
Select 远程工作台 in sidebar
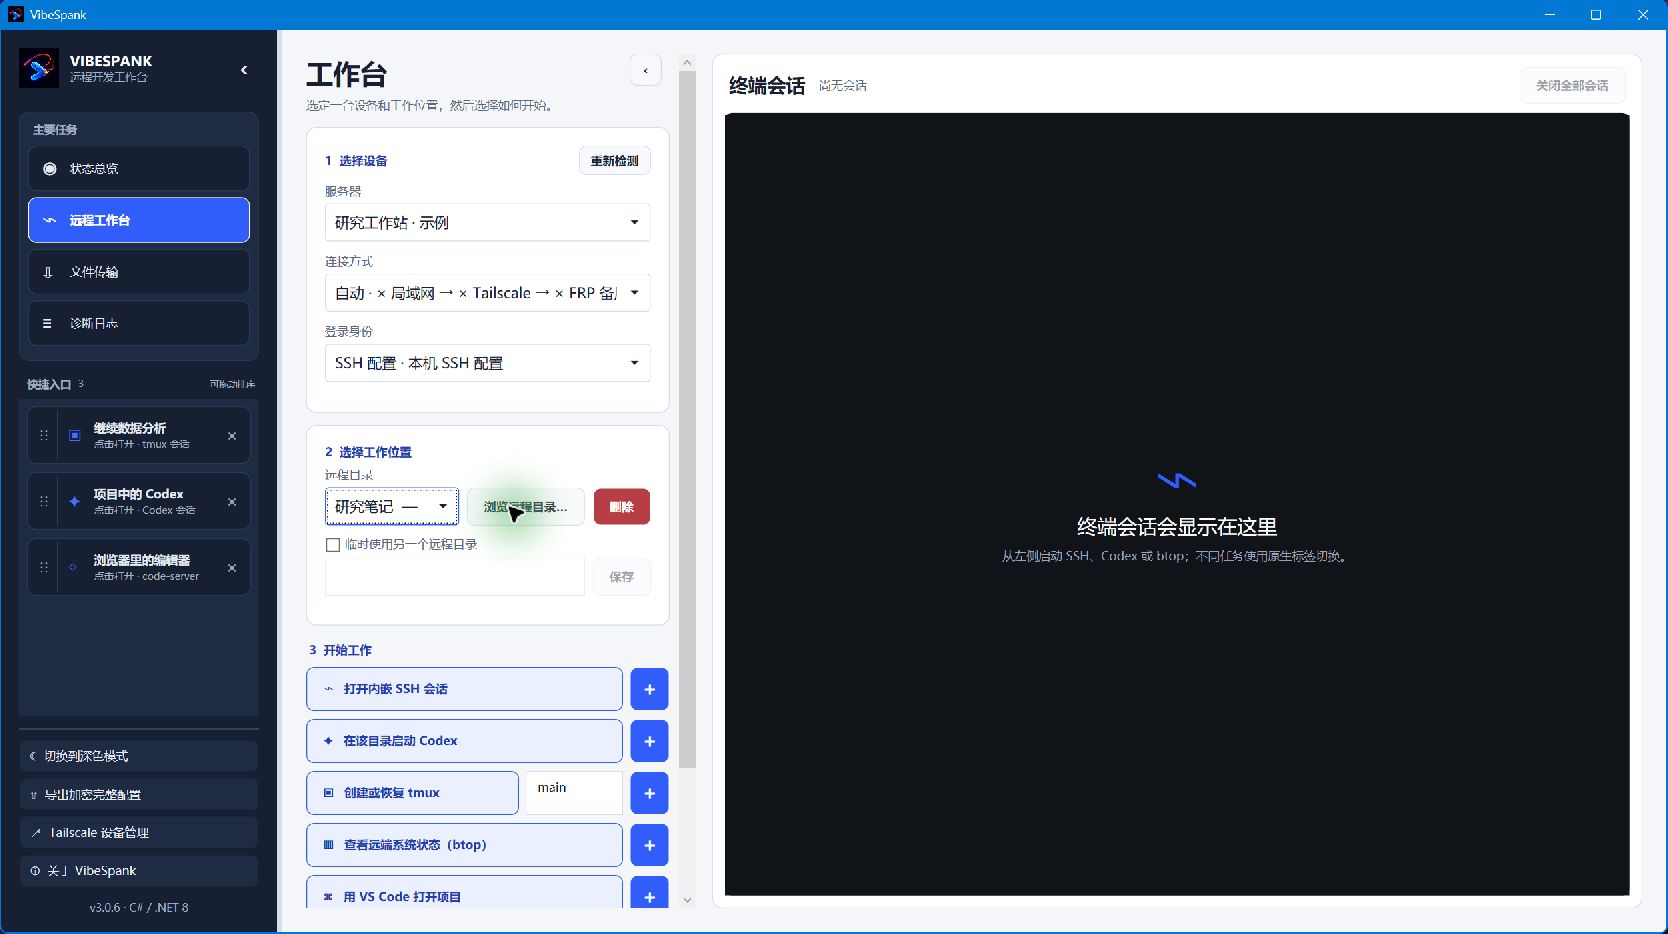click(139, 220)
